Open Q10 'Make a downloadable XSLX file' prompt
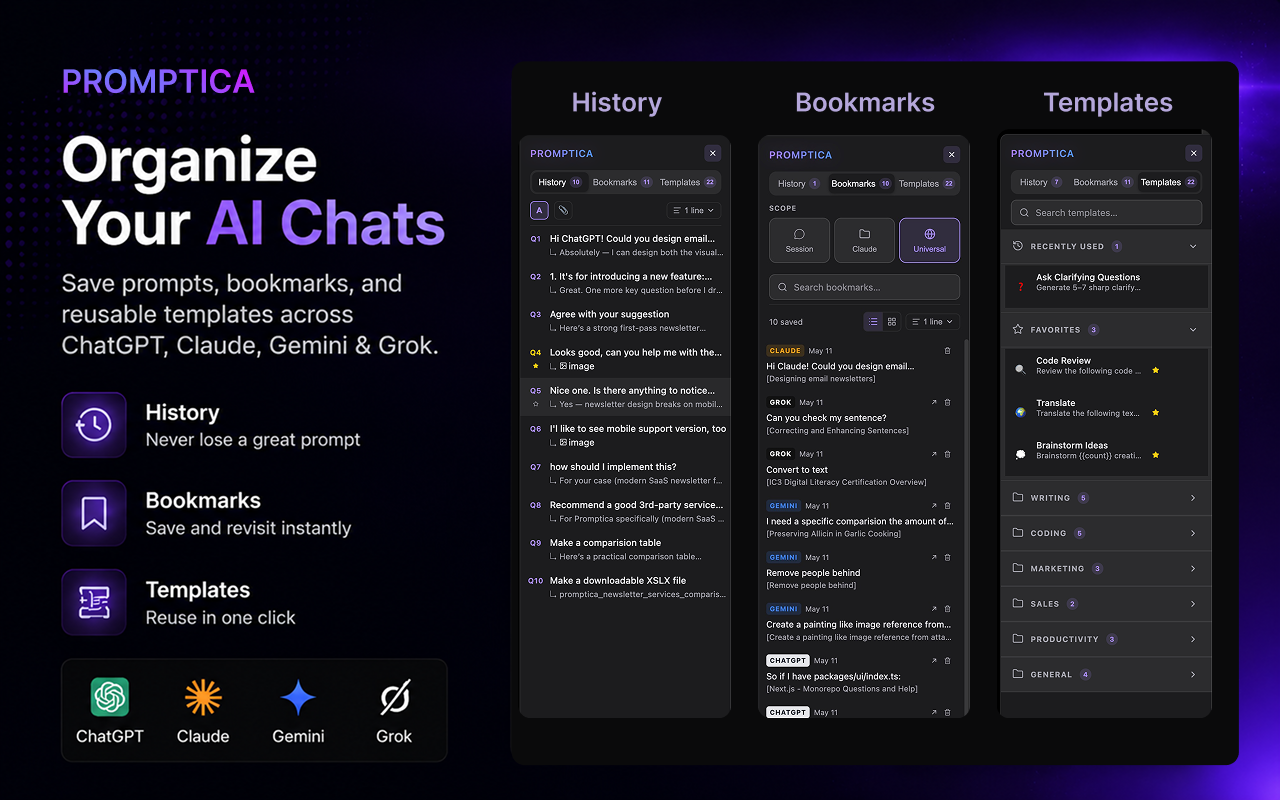Viewport: 1280px width, 800px height. click(625, 587)
